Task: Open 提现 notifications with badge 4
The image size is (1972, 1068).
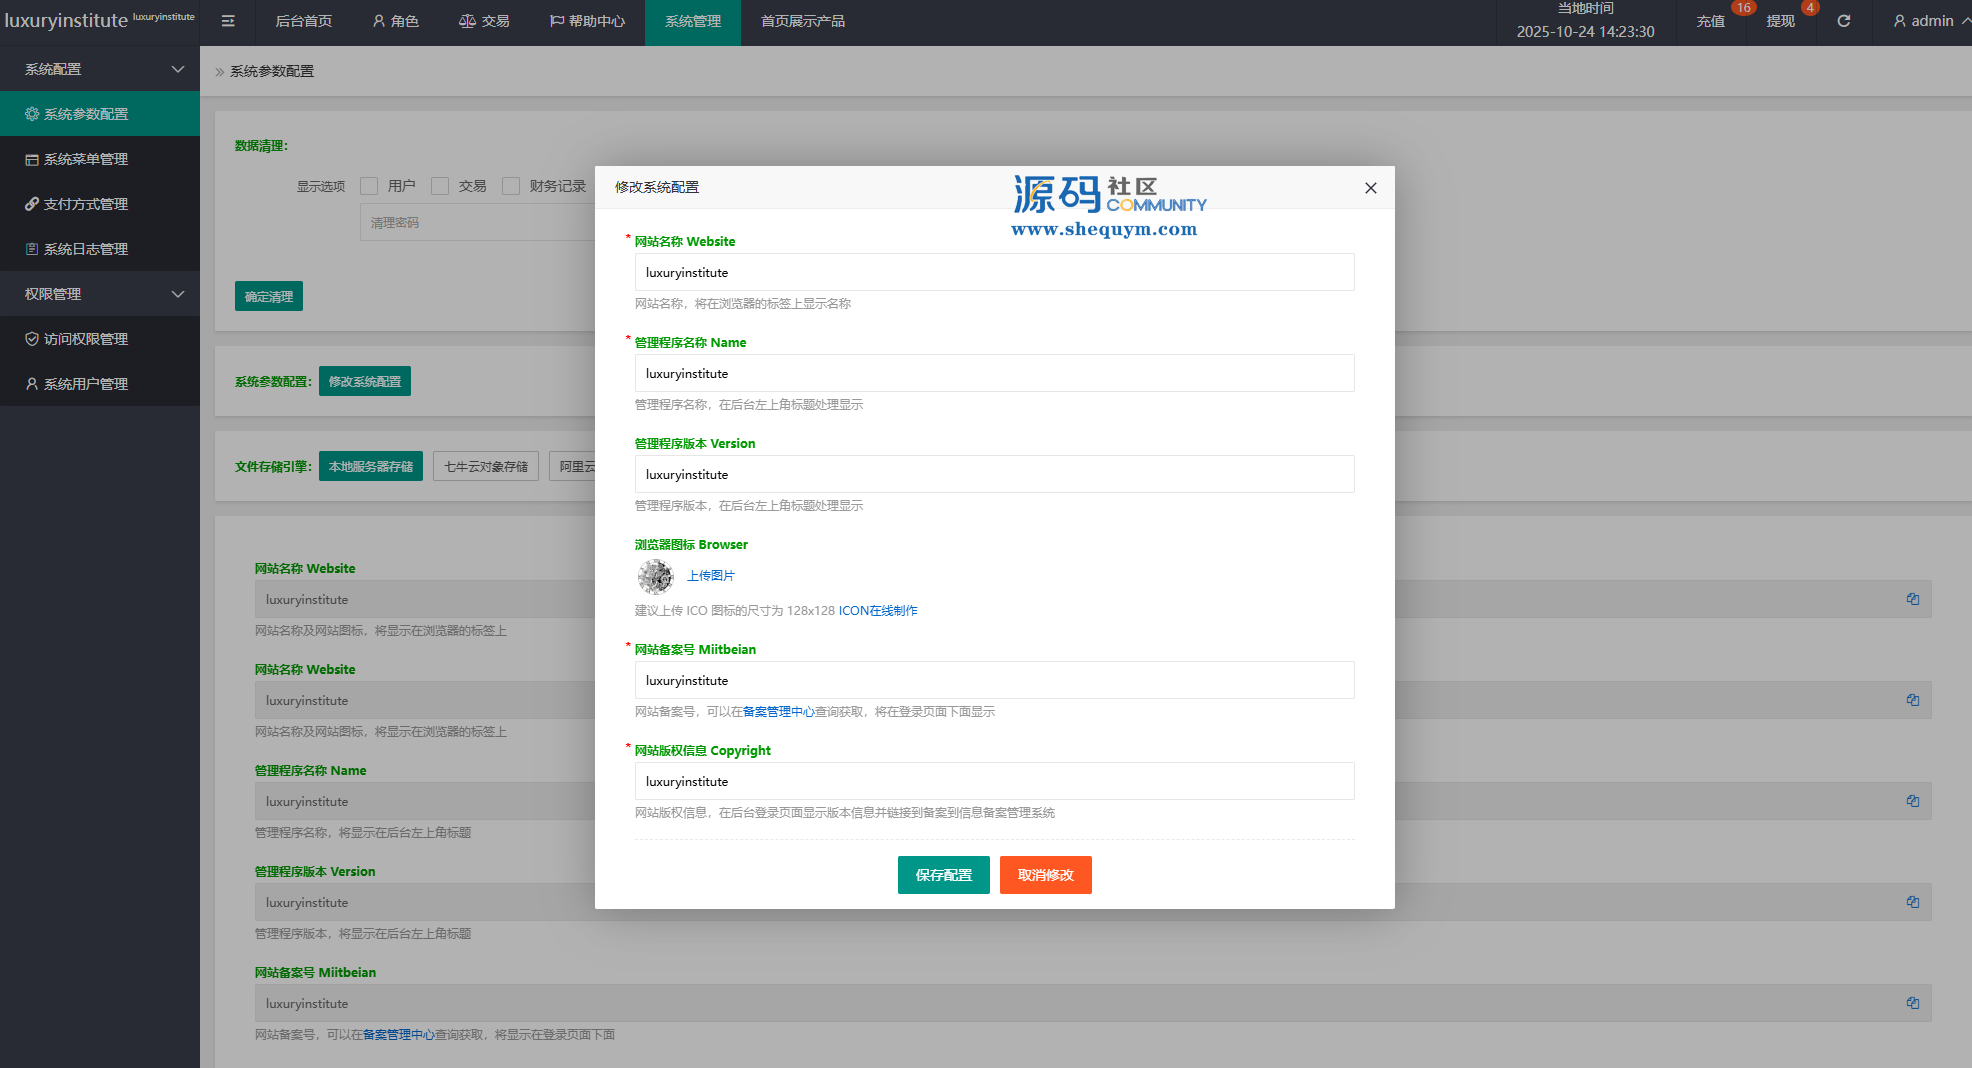Action: point(1780,21)
